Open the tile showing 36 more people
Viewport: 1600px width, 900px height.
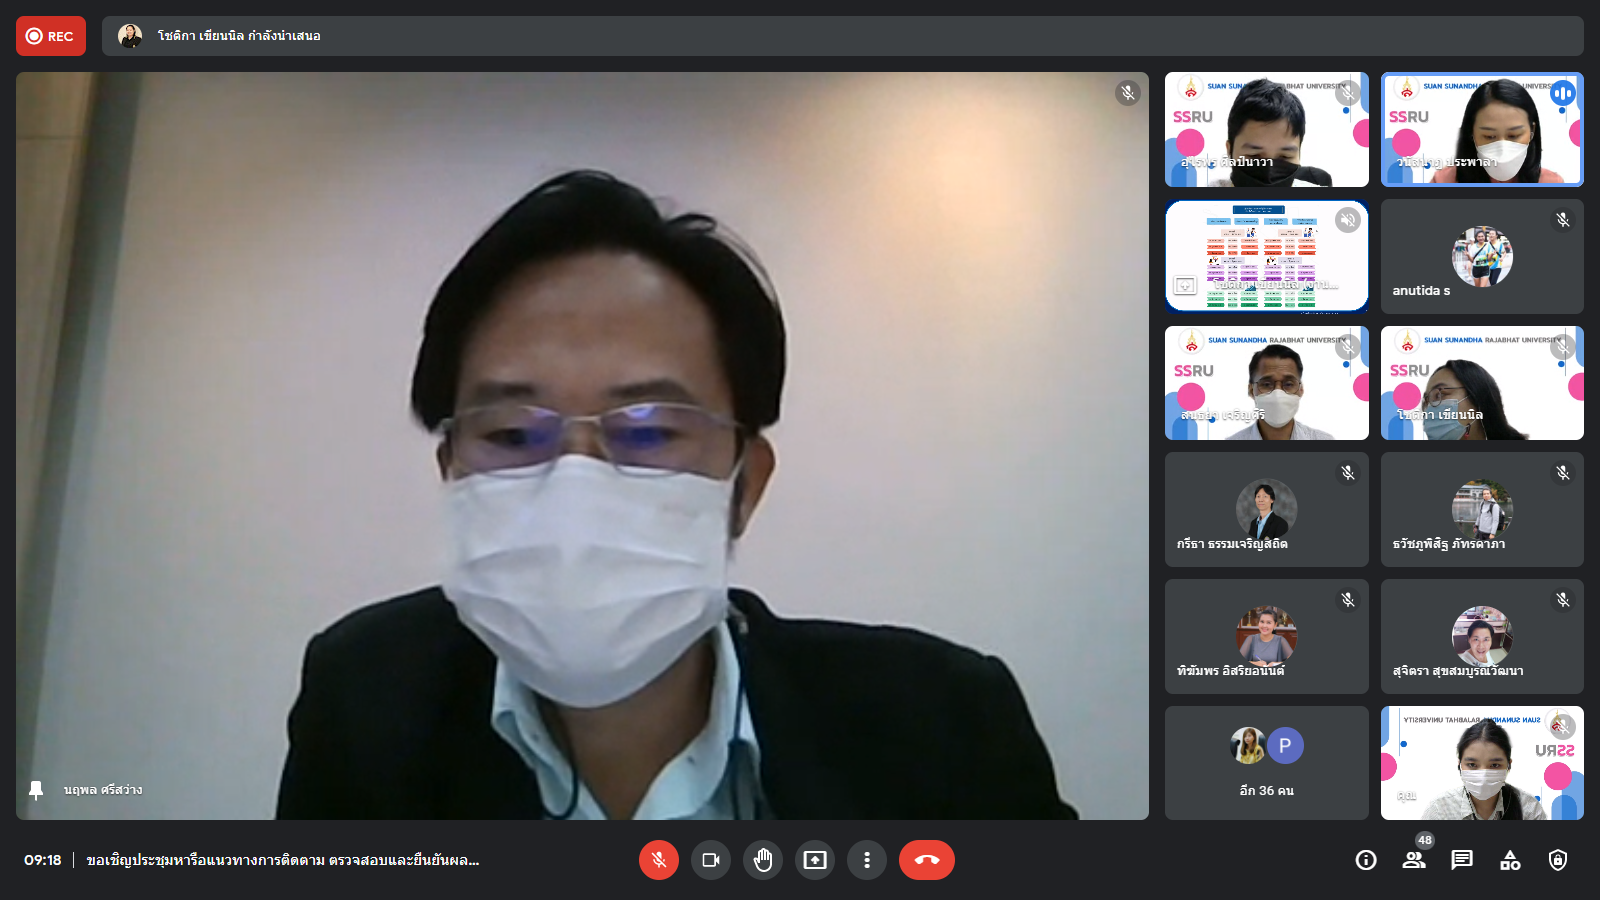[1266, 763]
